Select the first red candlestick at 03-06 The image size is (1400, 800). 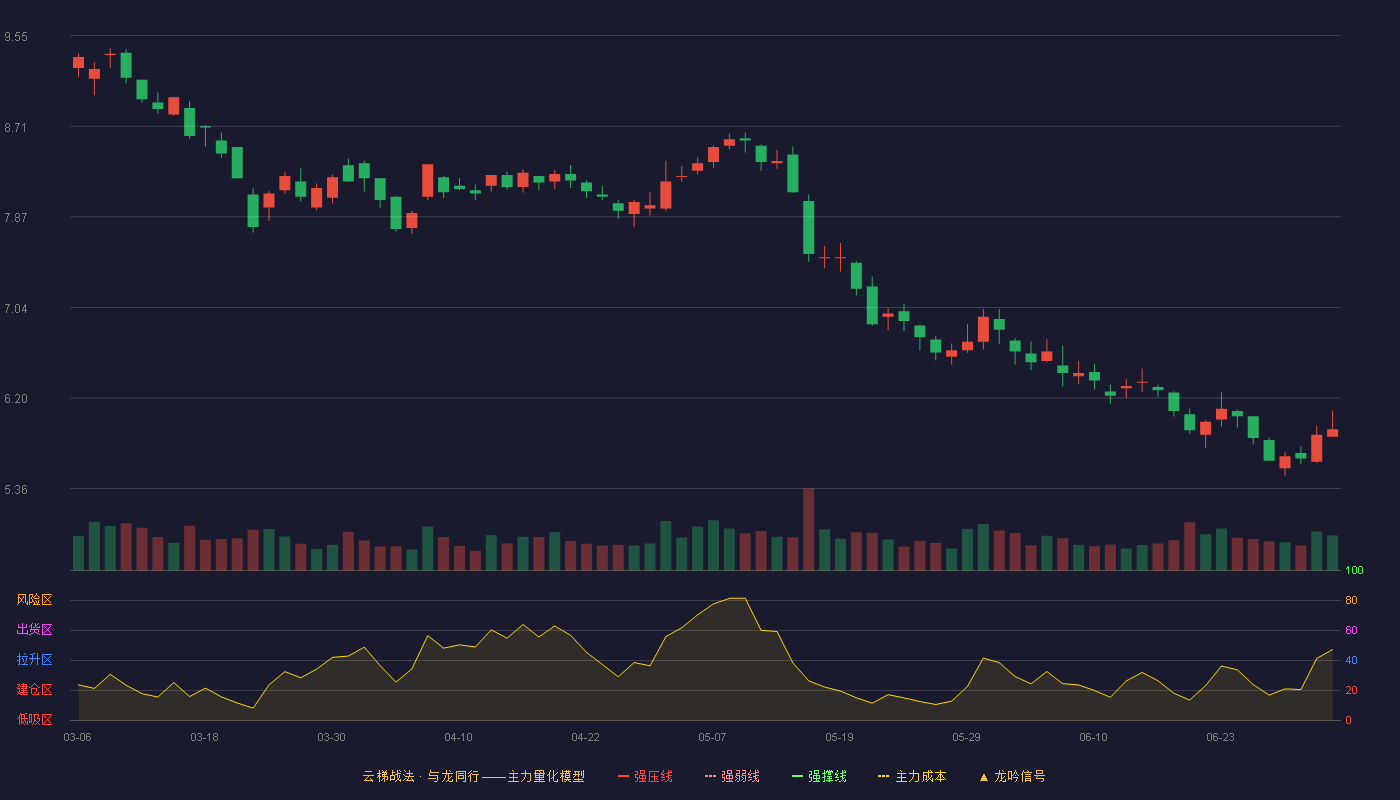click(78, 62)
